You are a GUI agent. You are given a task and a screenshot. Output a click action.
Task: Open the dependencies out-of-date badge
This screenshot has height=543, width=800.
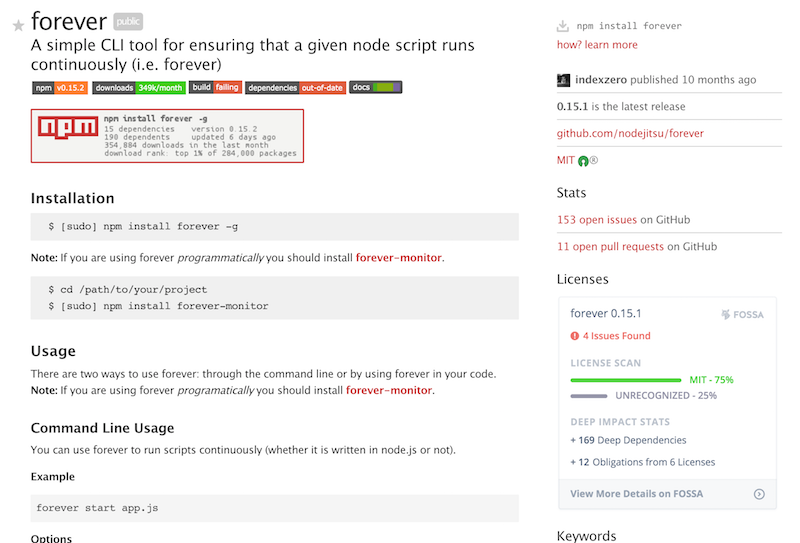click(x=295, y=88)
